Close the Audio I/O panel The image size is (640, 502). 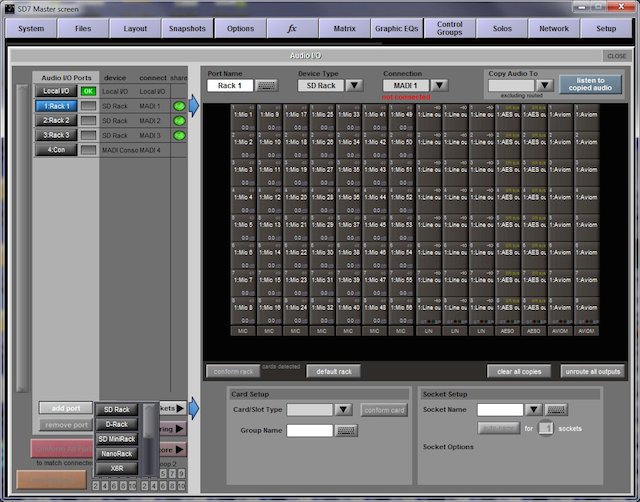[616, 56]
